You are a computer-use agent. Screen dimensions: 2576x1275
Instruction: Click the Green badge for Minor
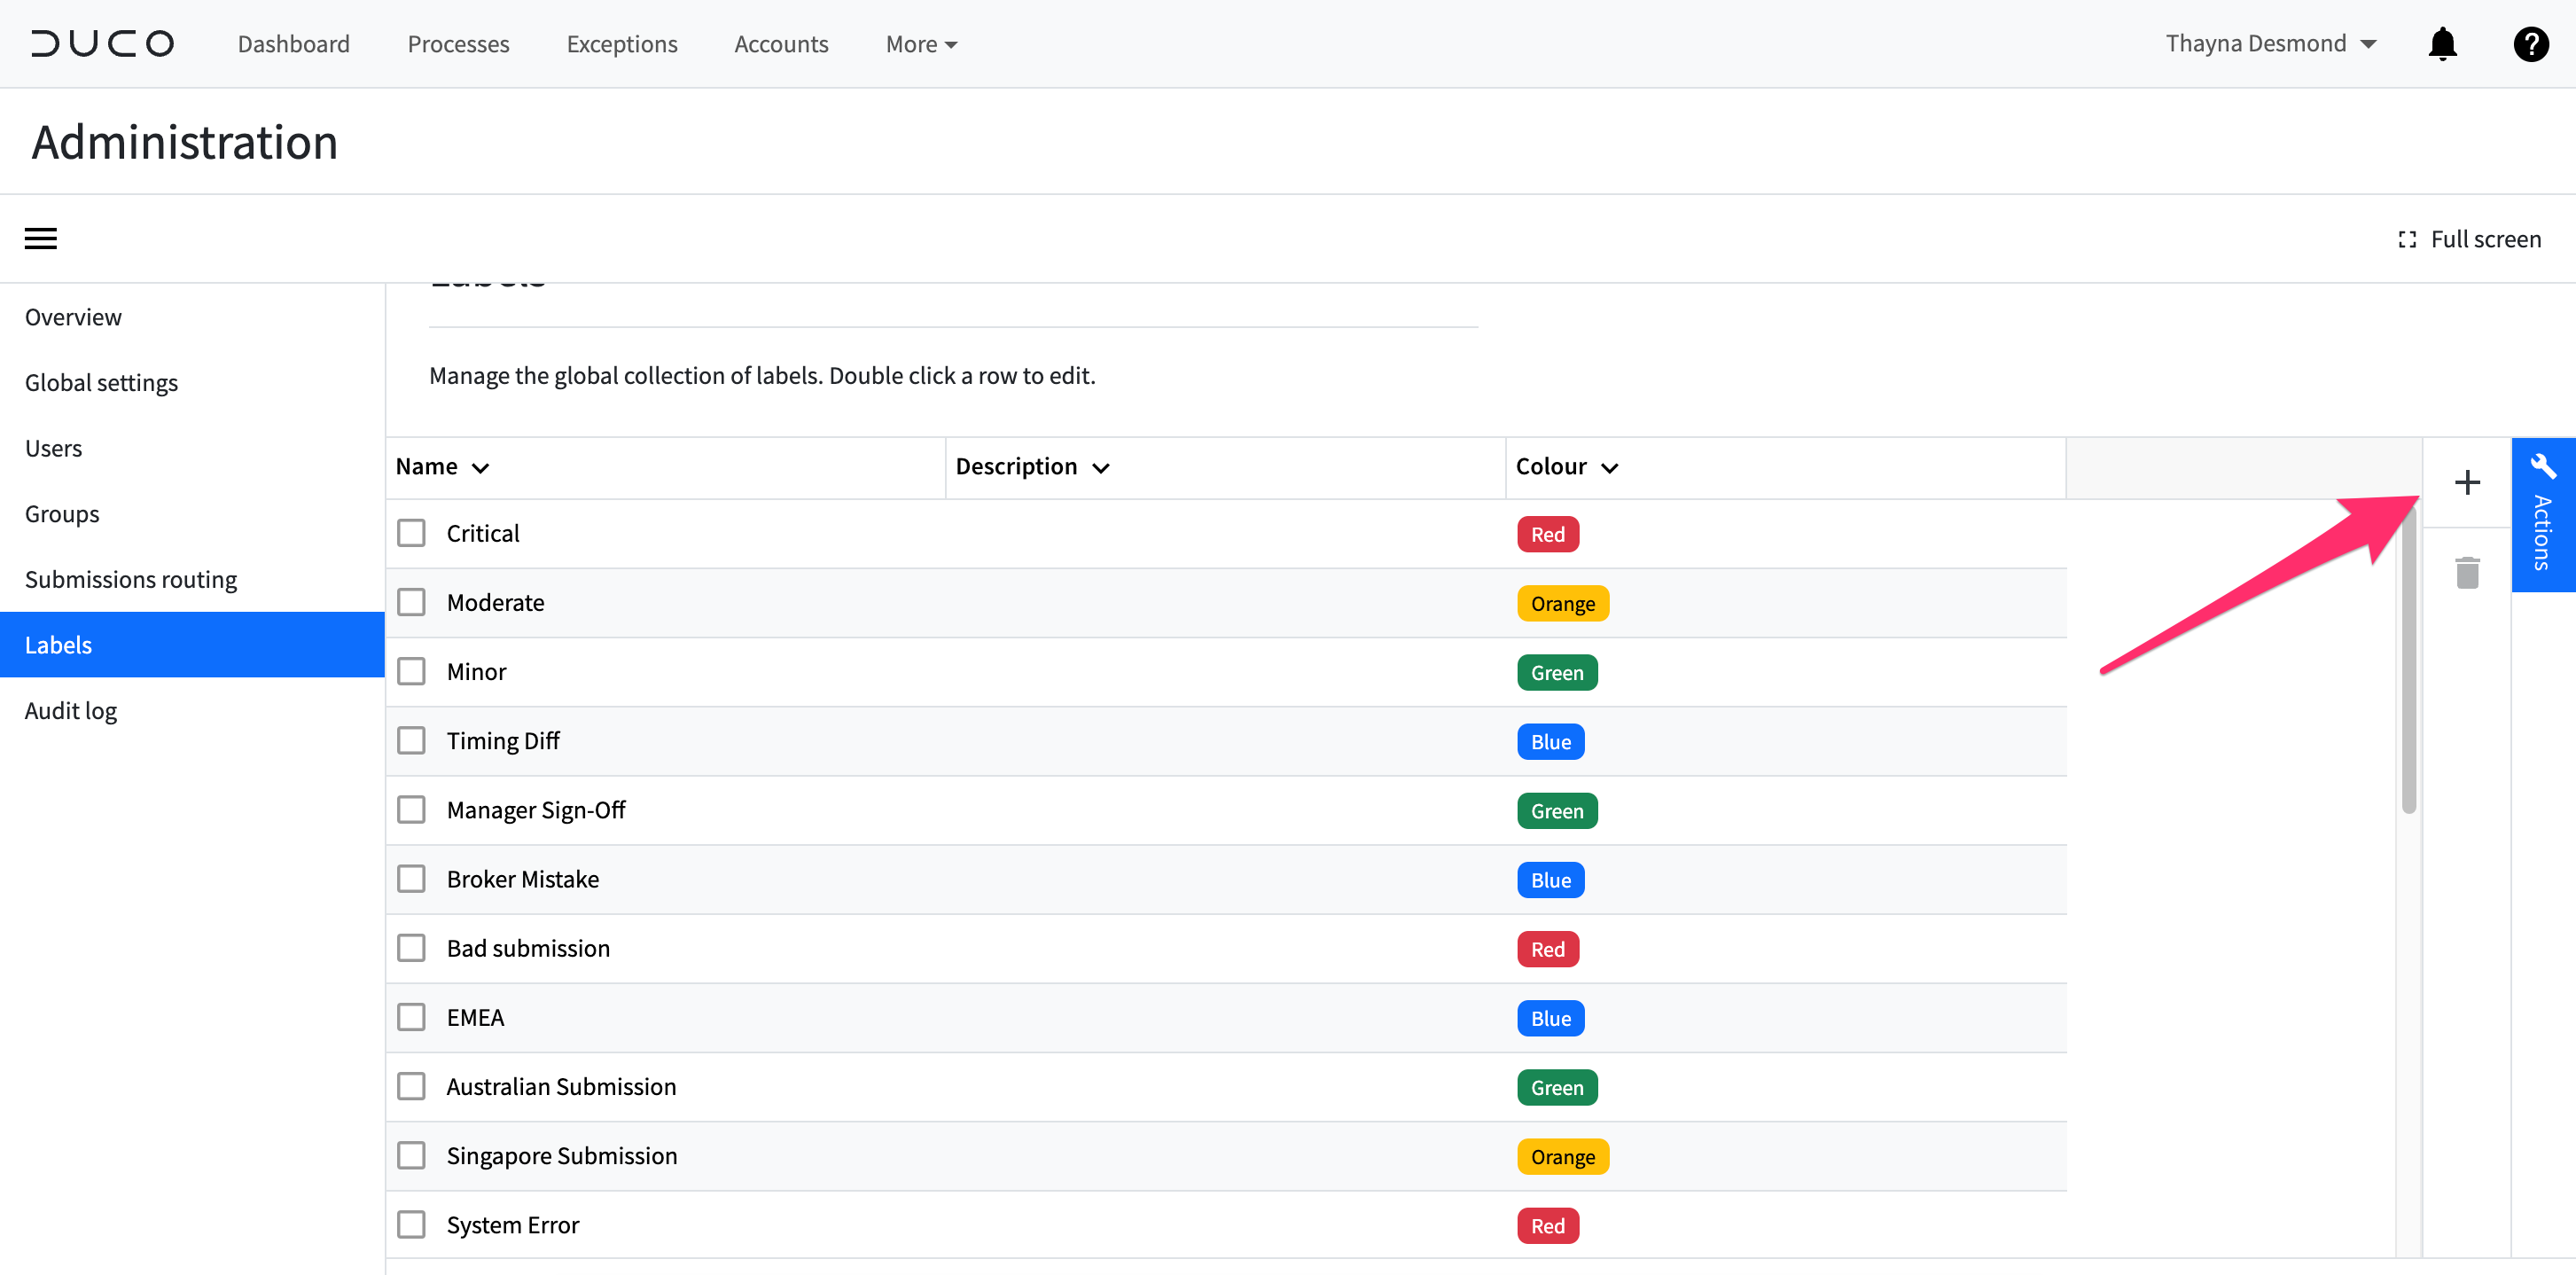(1557, 672)
